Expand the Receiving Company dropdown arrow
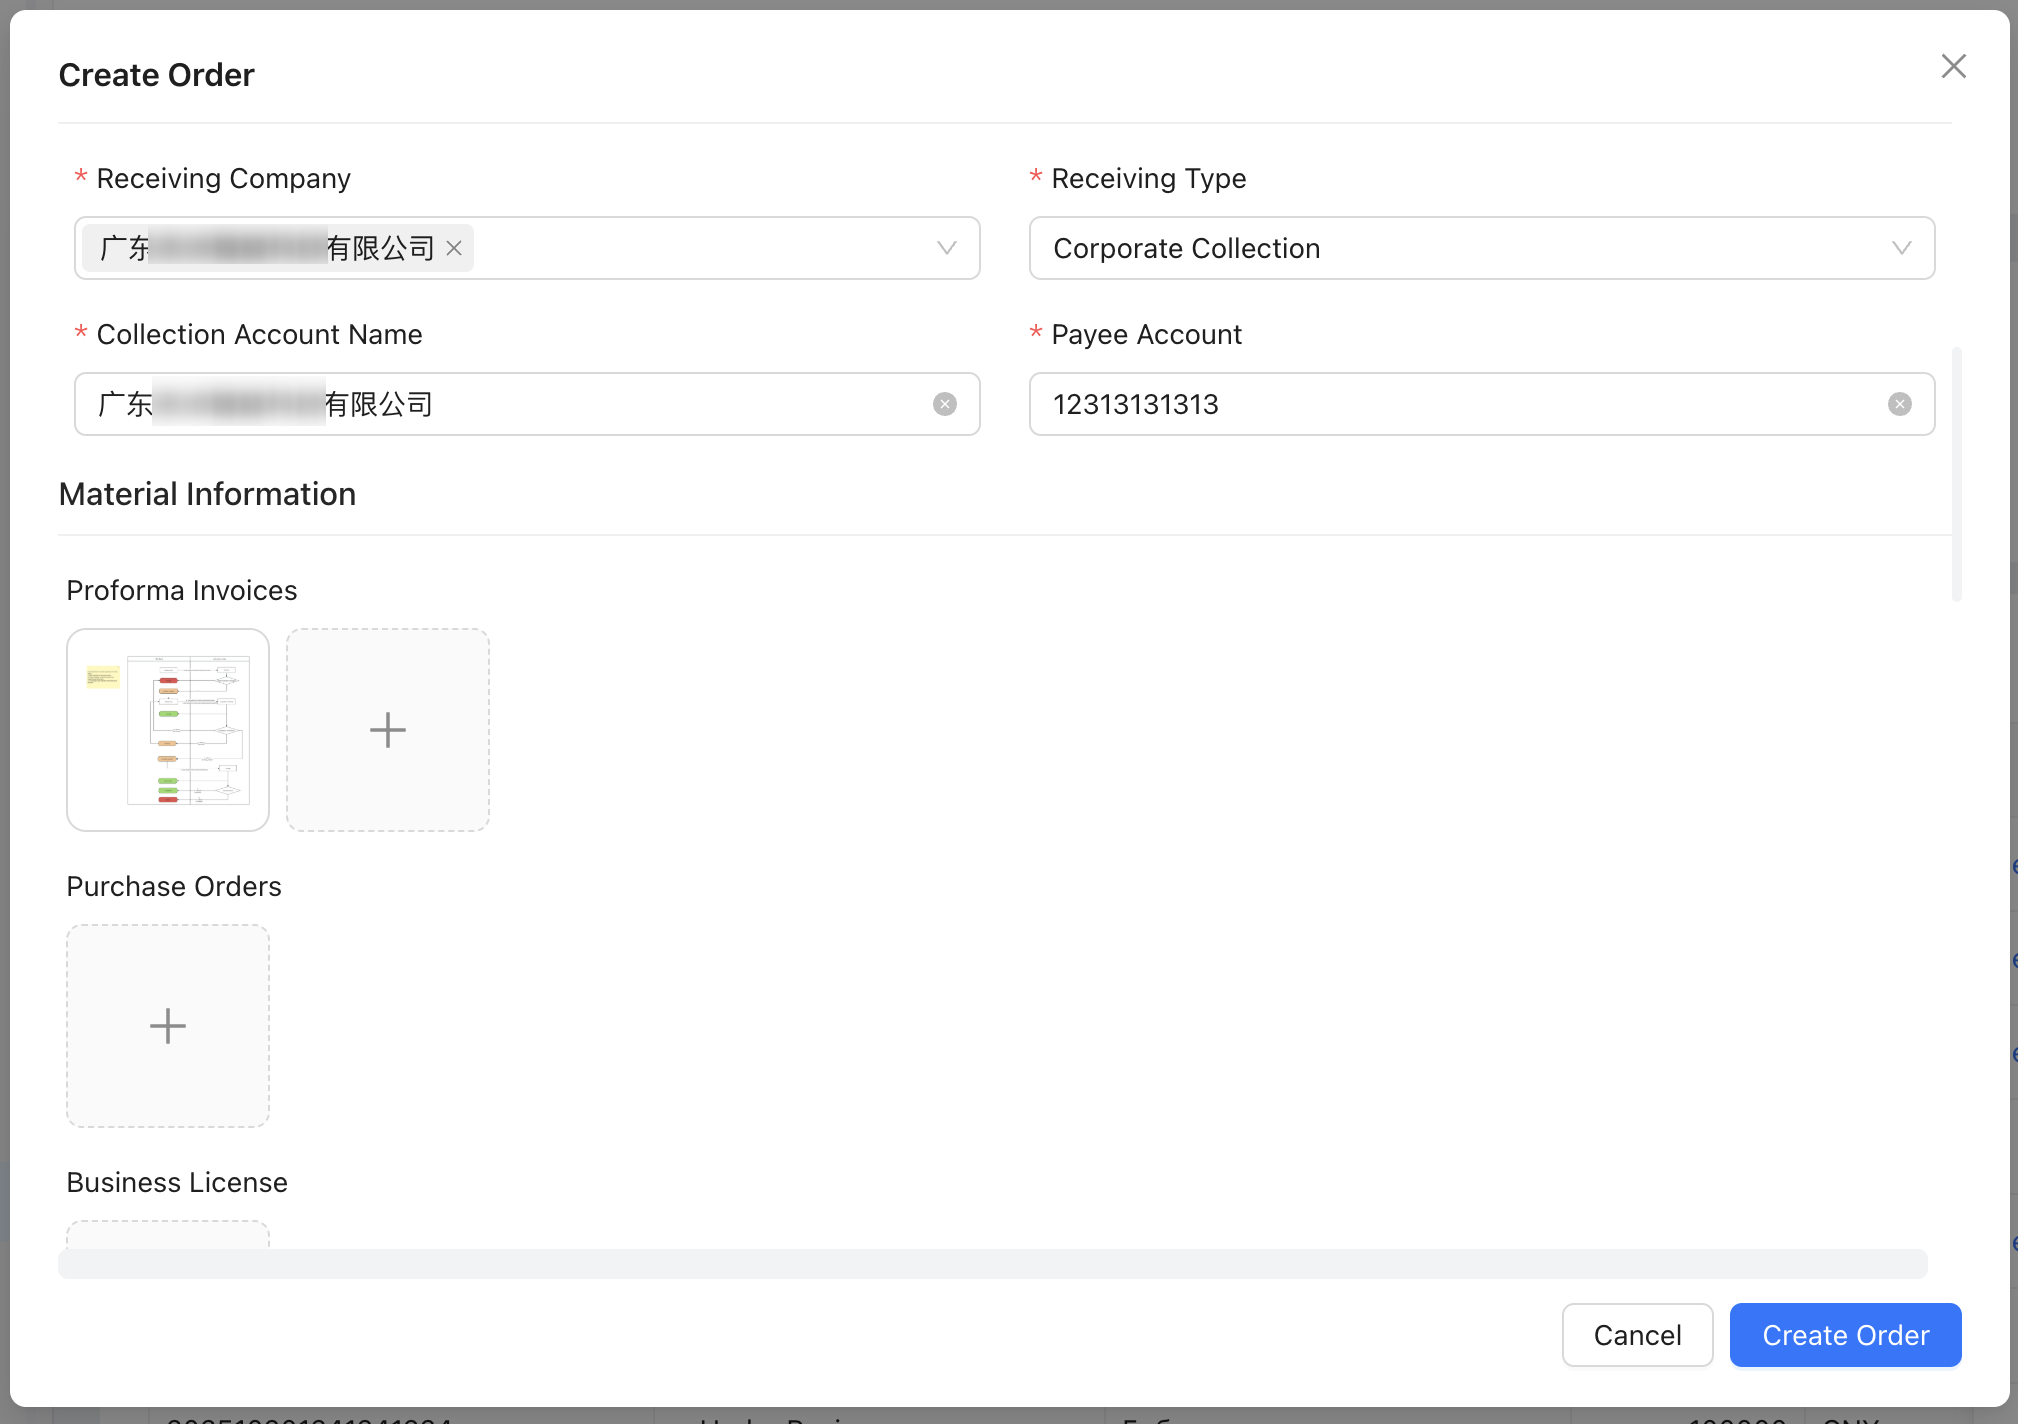 pos(946,248)
